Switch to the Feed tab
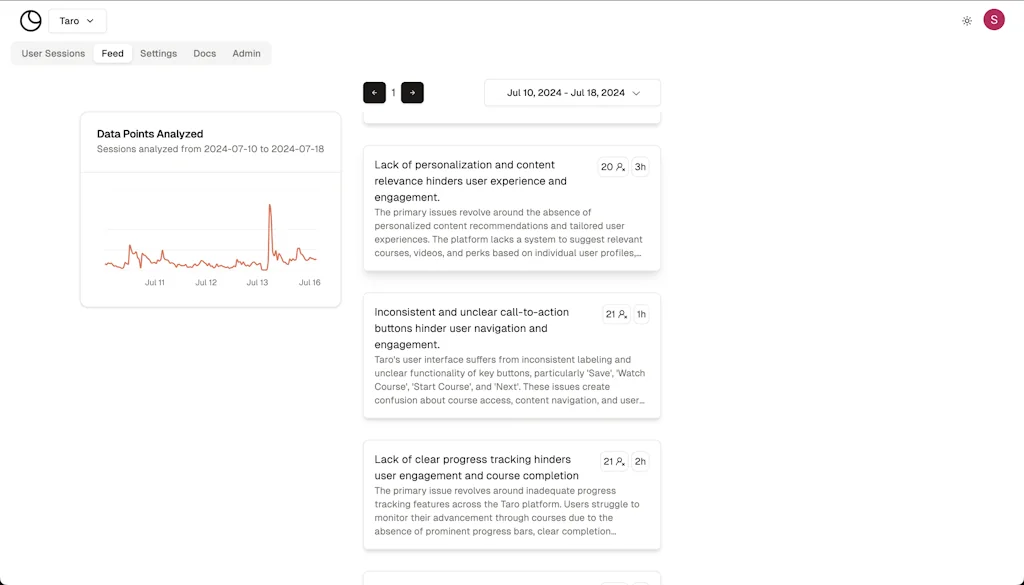 [x=112, y=53]
